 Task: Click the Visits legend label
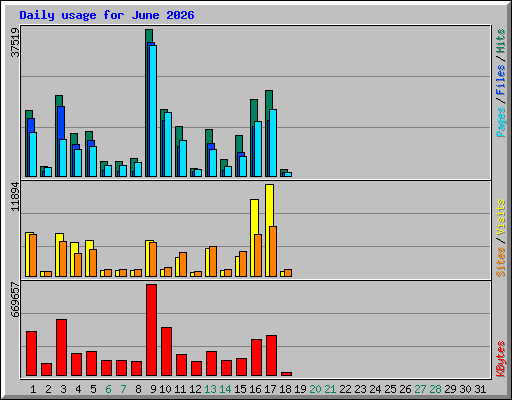pyautogui.click(x=500, y=217)
